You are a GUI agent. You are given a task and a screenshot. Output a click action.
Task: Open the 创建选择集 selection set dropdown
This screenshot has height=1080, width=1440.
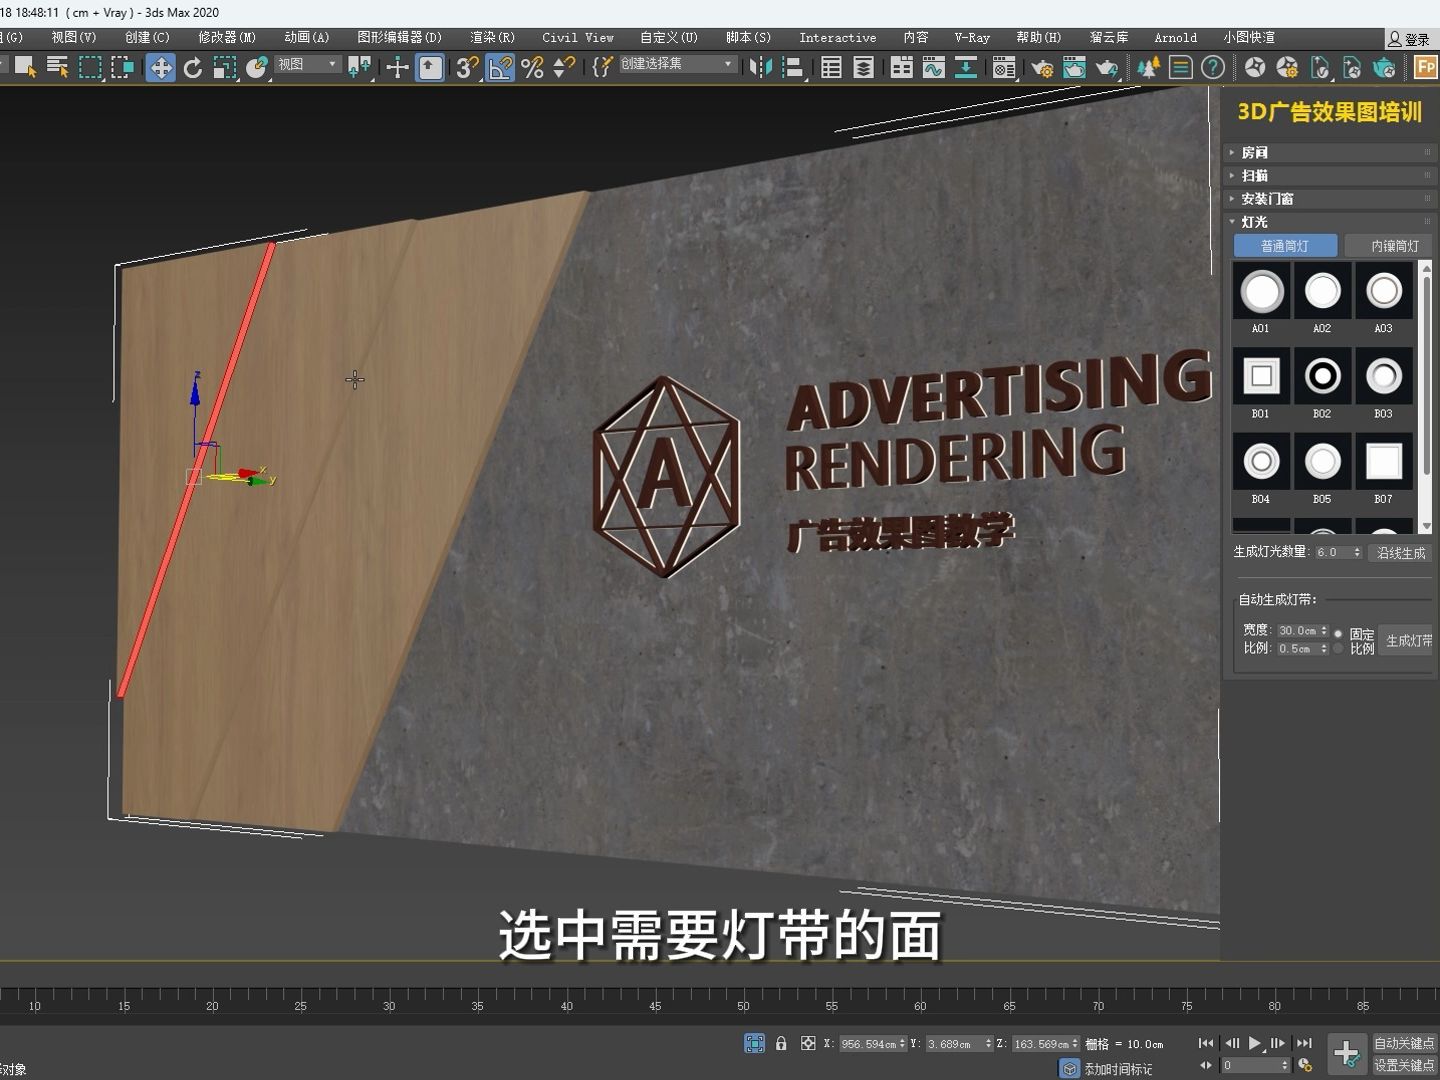[677, 64]
